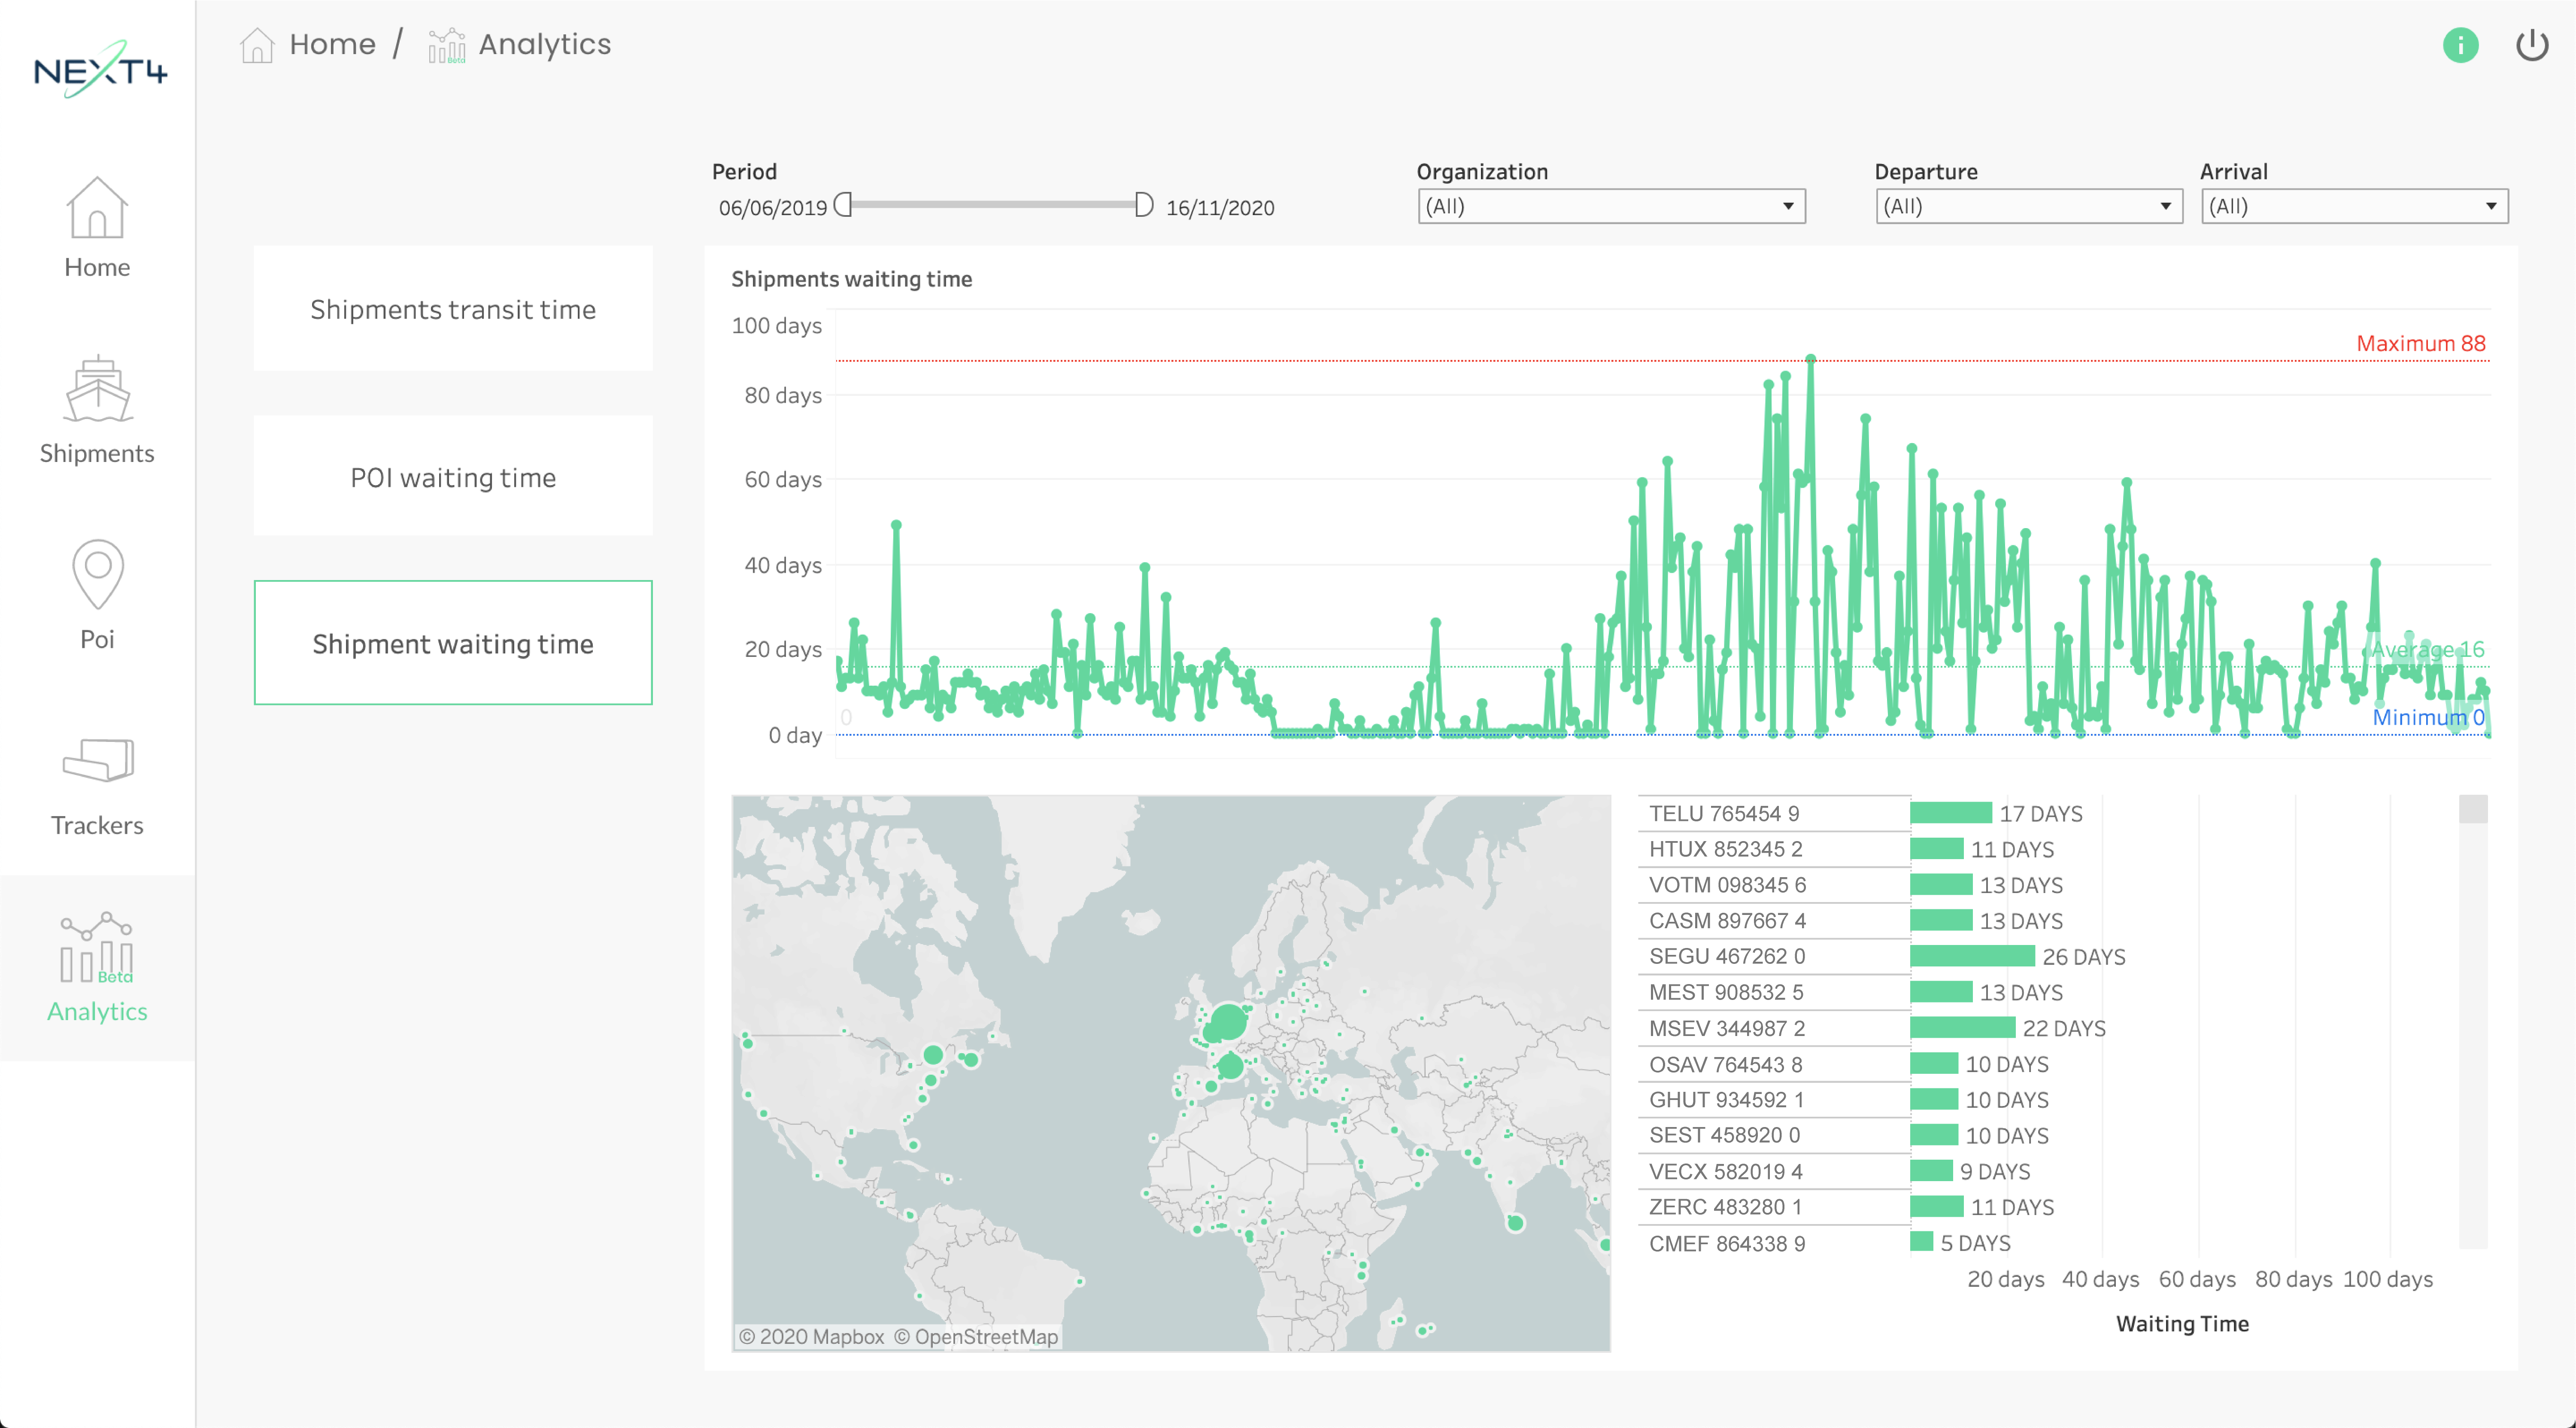Click the NEXT4 logo

pos(100,70)
